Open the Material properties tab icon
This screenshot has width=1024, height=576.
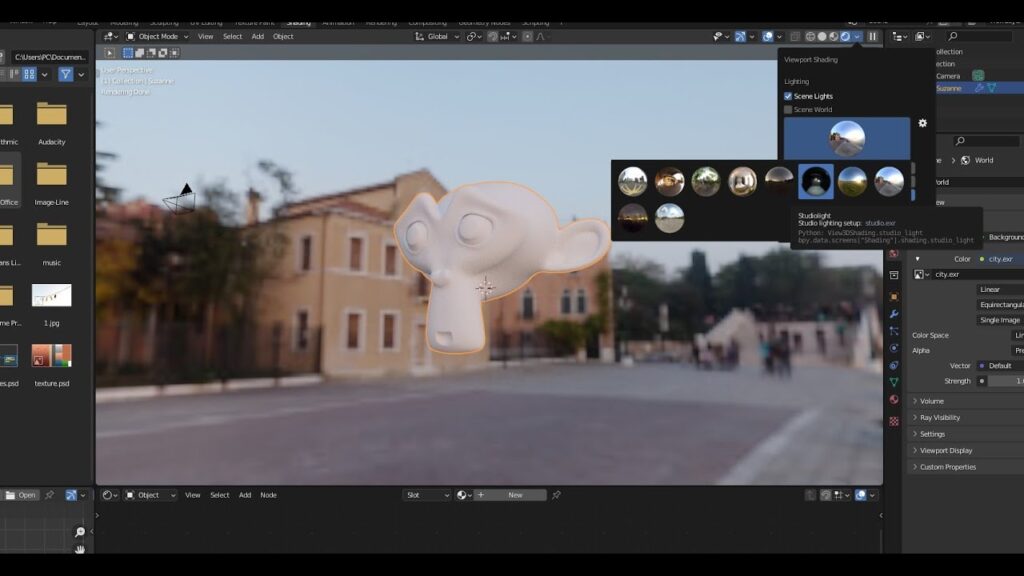894,399
